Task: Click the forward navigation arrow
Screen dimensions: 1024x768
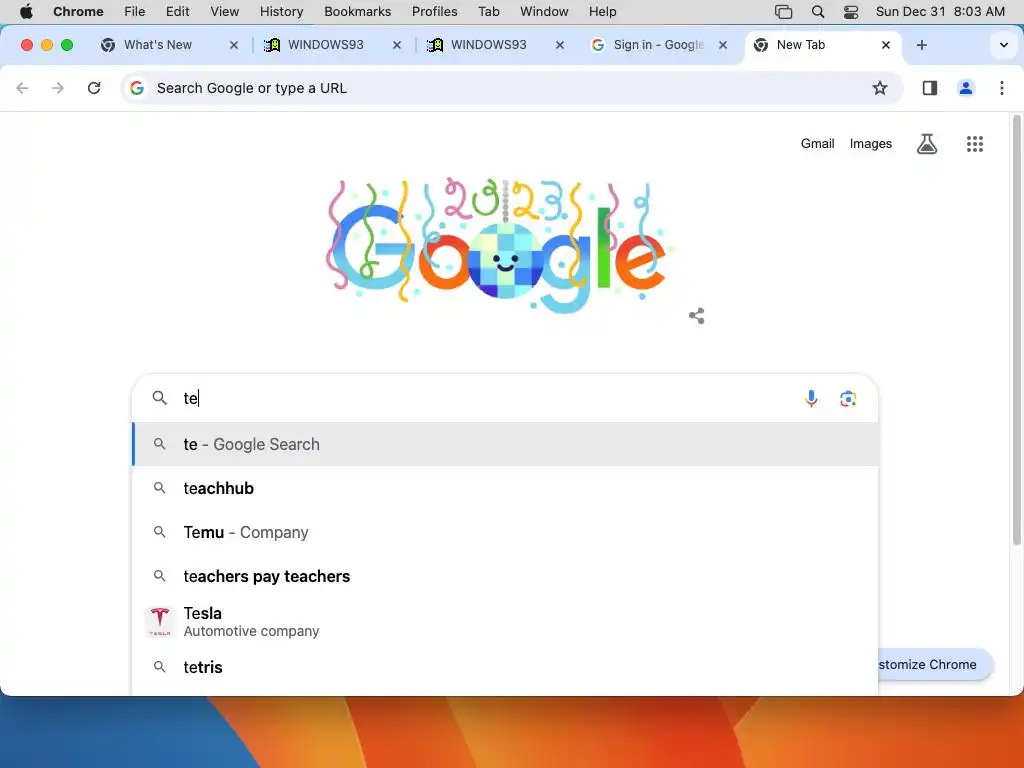Action: pyautogui.click(x=58, y=88)
